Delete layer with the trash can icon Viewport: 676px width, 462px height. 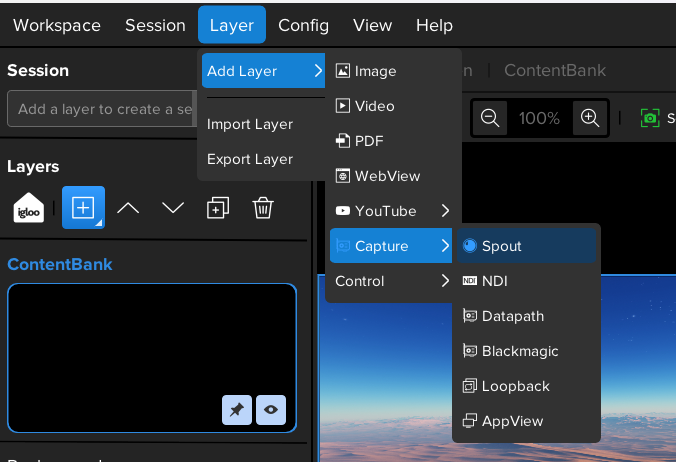tap(263, 208)
